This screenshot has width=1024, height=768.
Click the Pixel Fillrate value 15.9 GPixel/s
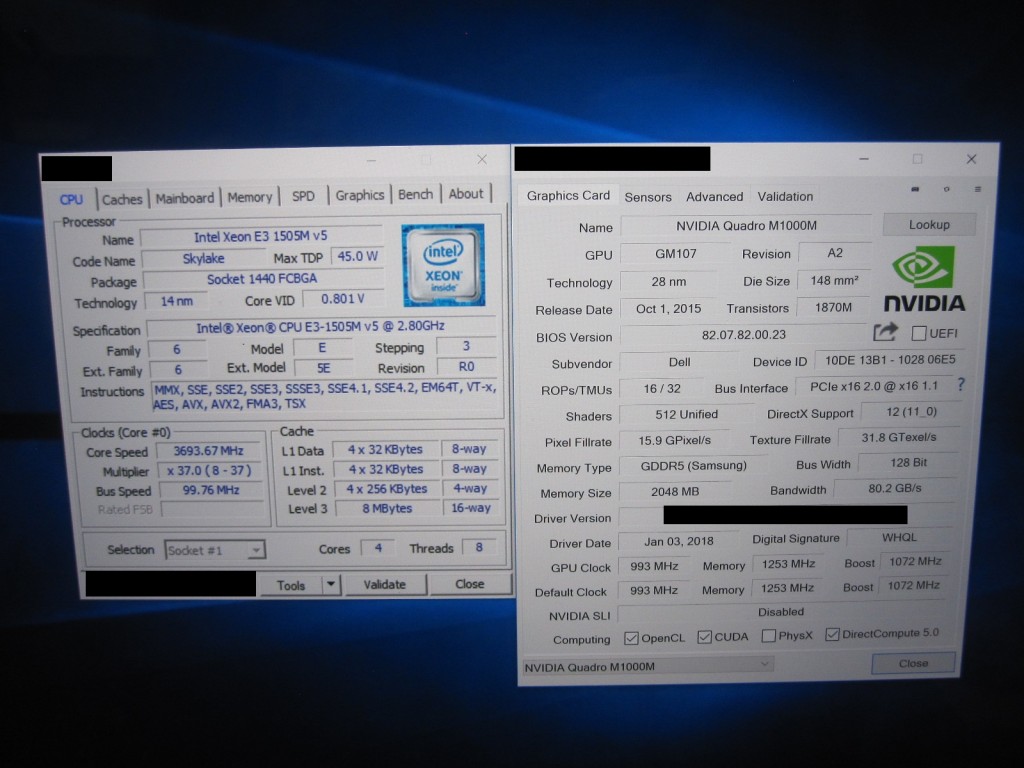point(675,440)
